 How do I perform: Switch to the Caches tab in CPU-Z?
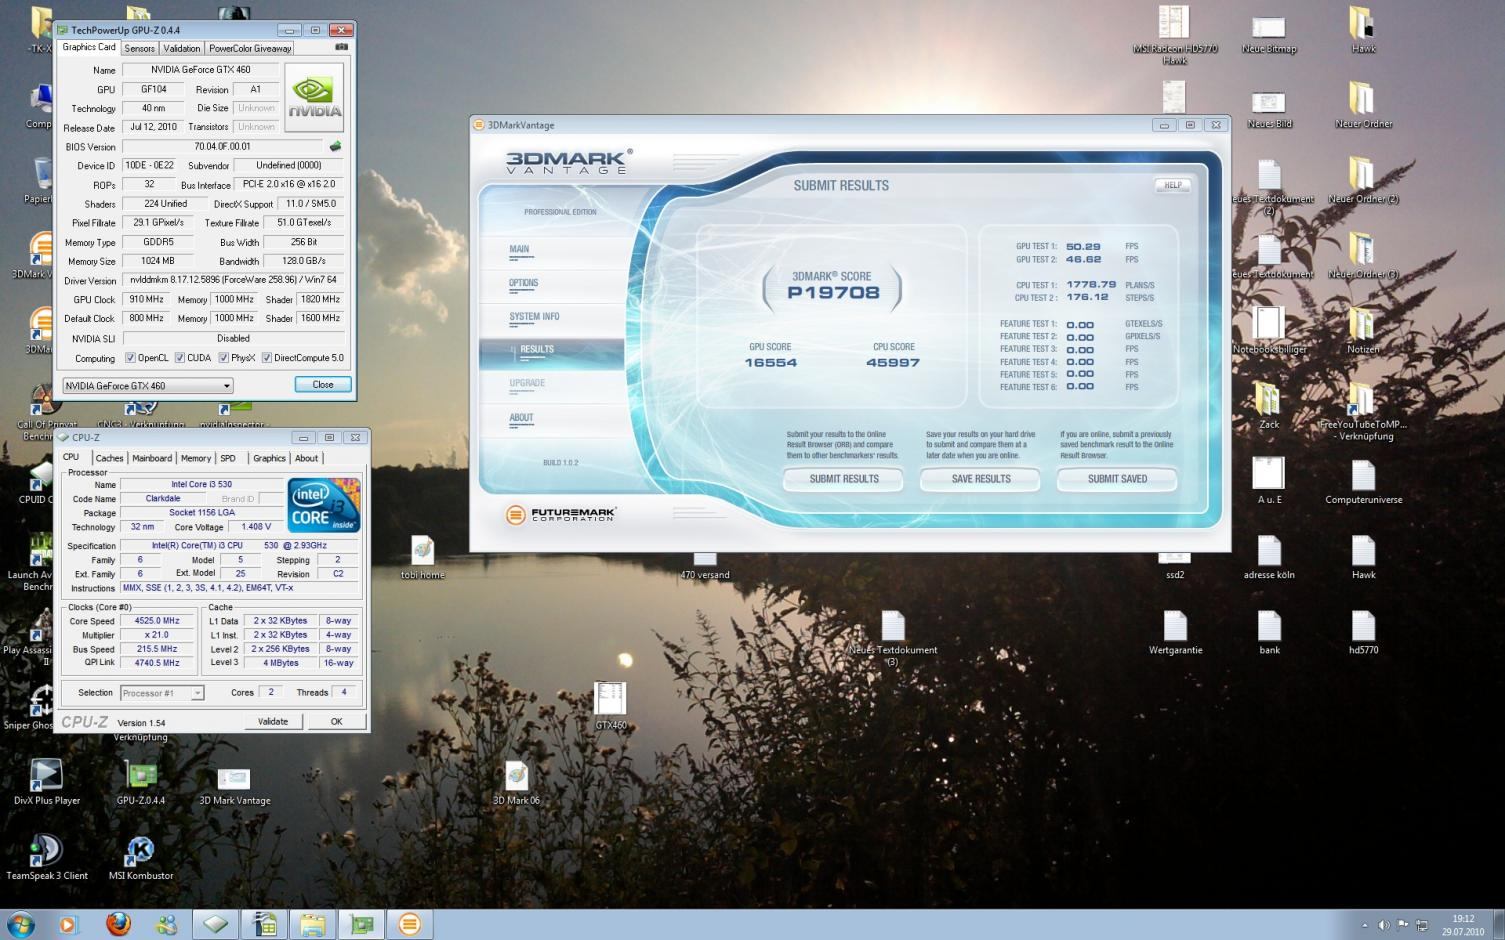click(x=109, y=458)
